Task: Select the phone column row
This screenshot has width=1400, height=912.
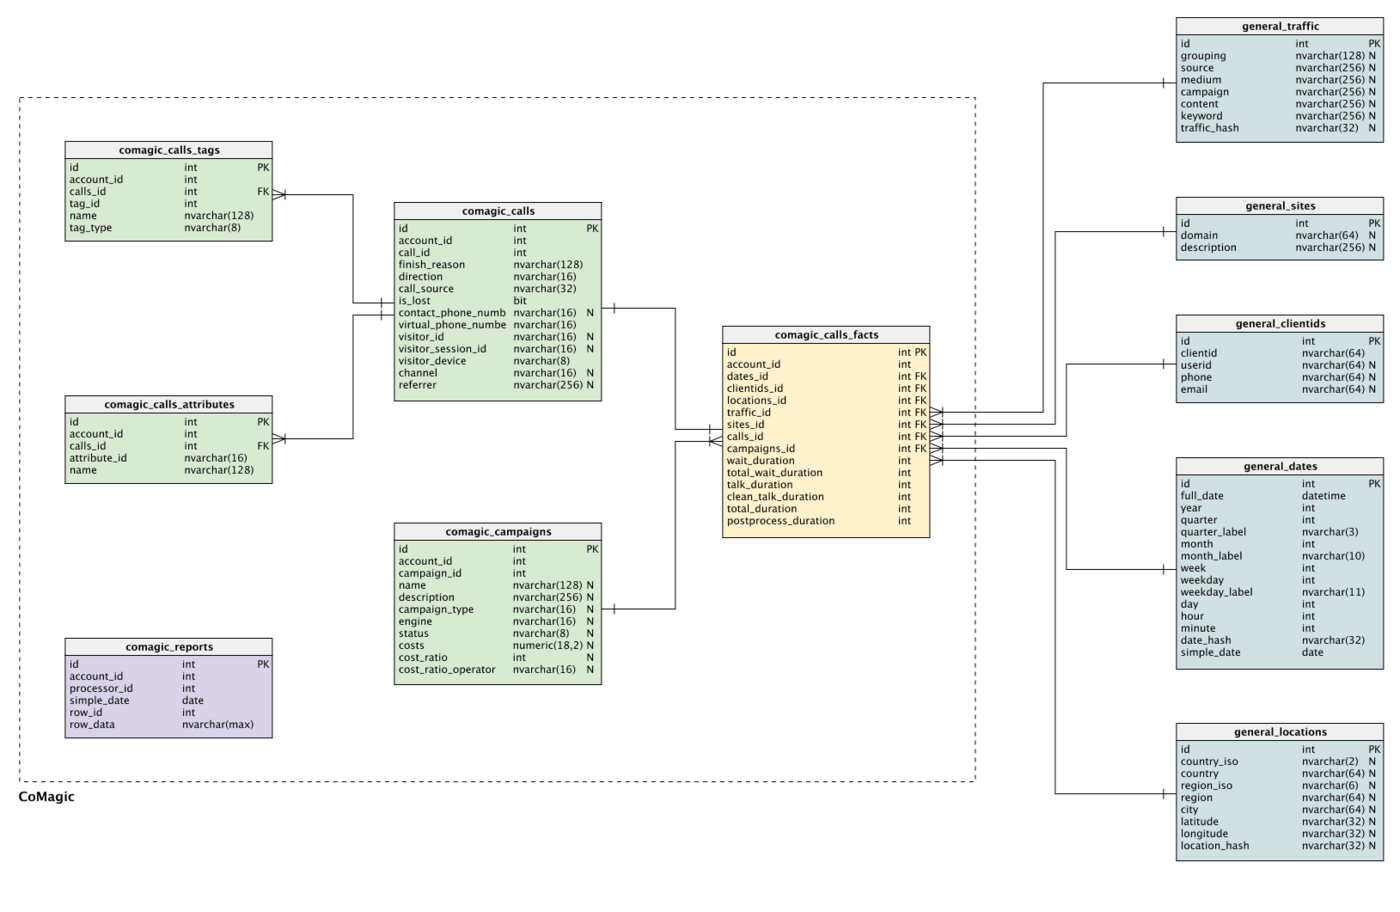Action: coord(1280,378)
